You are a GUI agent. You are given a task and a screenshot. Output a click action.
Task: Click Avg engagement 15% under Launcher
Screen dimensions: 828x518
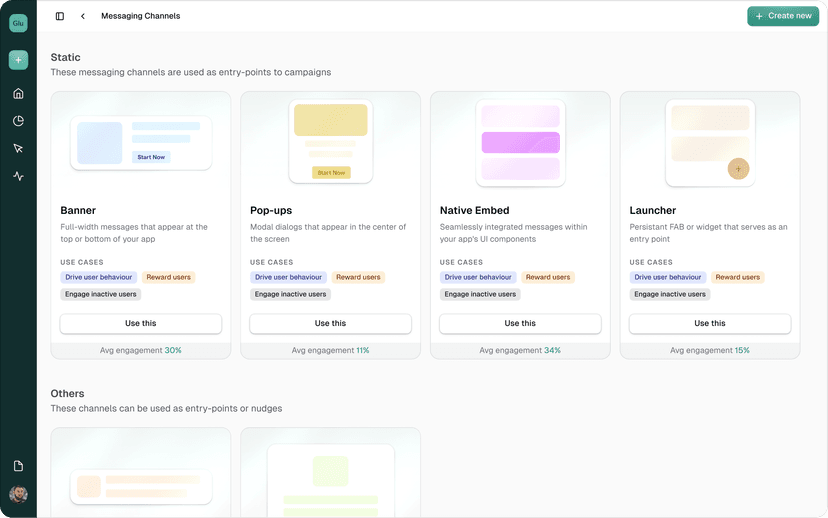point(710,351)
